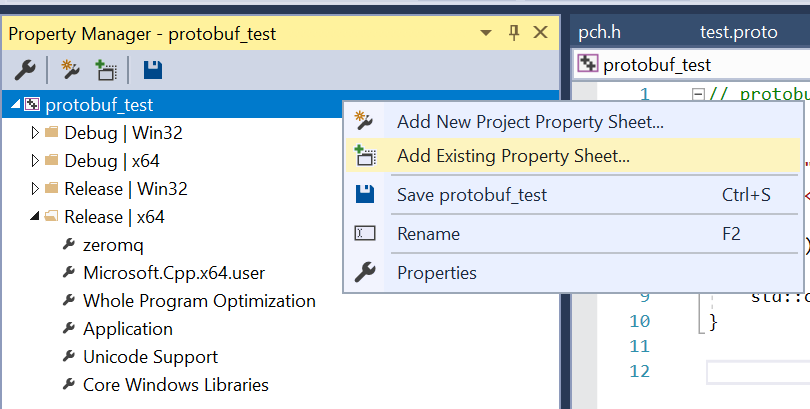Open the Property Manager window position dropdown arrow
810x409 pixels.
489,33
